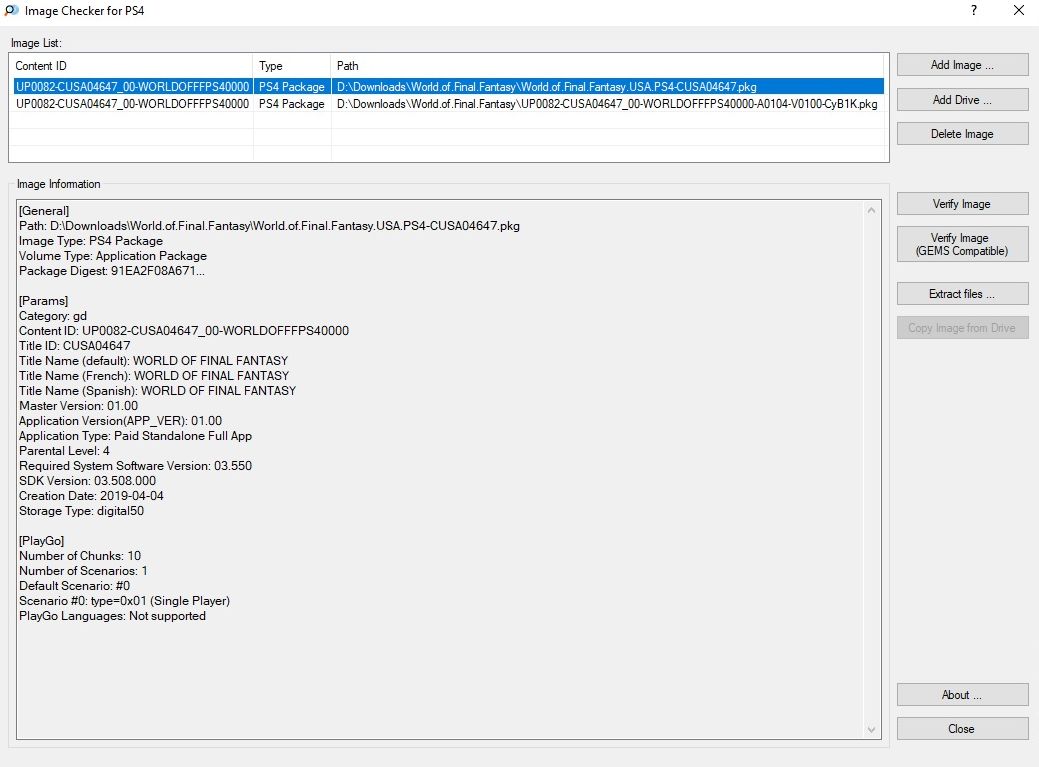Click Content ID cell in the second row
Image resolution: width=1039 pixels, height=767 pixels.
click(x=133, y=104)
